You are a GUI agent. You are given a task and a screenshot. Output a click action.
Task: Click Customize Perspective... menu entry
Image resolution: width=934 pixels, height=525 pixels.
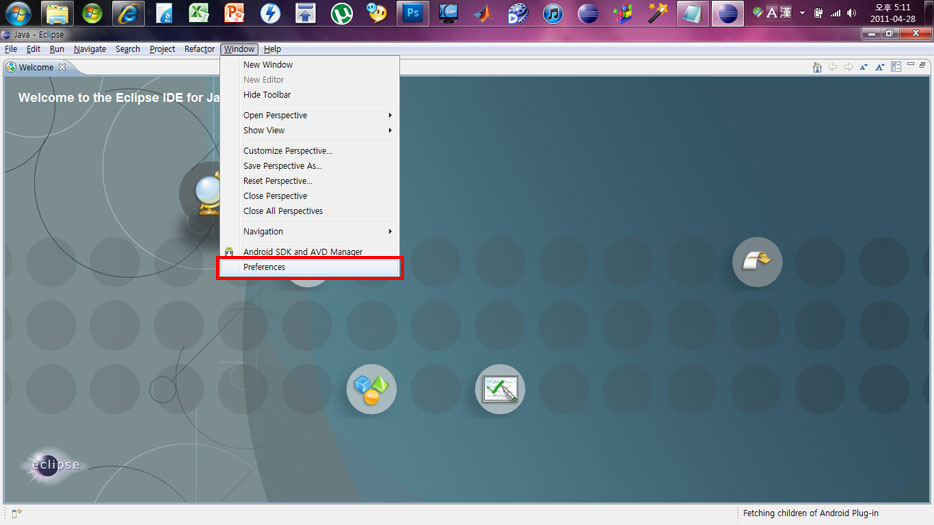pos(310,151)
